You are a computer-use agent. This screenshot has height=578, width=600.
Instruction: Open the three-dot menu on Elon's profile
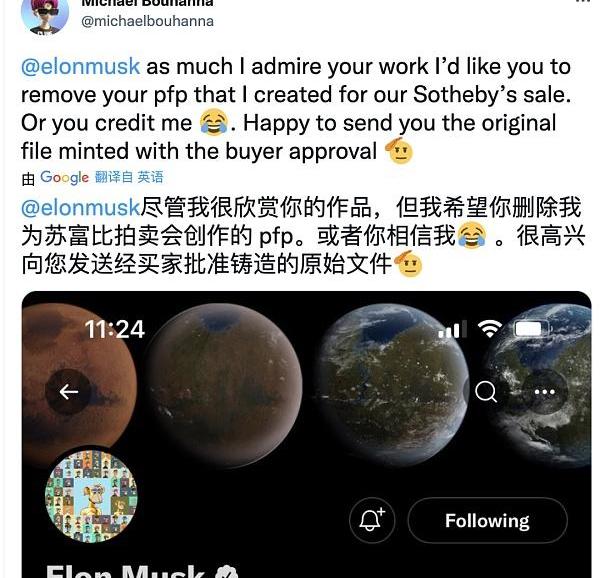click(x=545, y=392)
